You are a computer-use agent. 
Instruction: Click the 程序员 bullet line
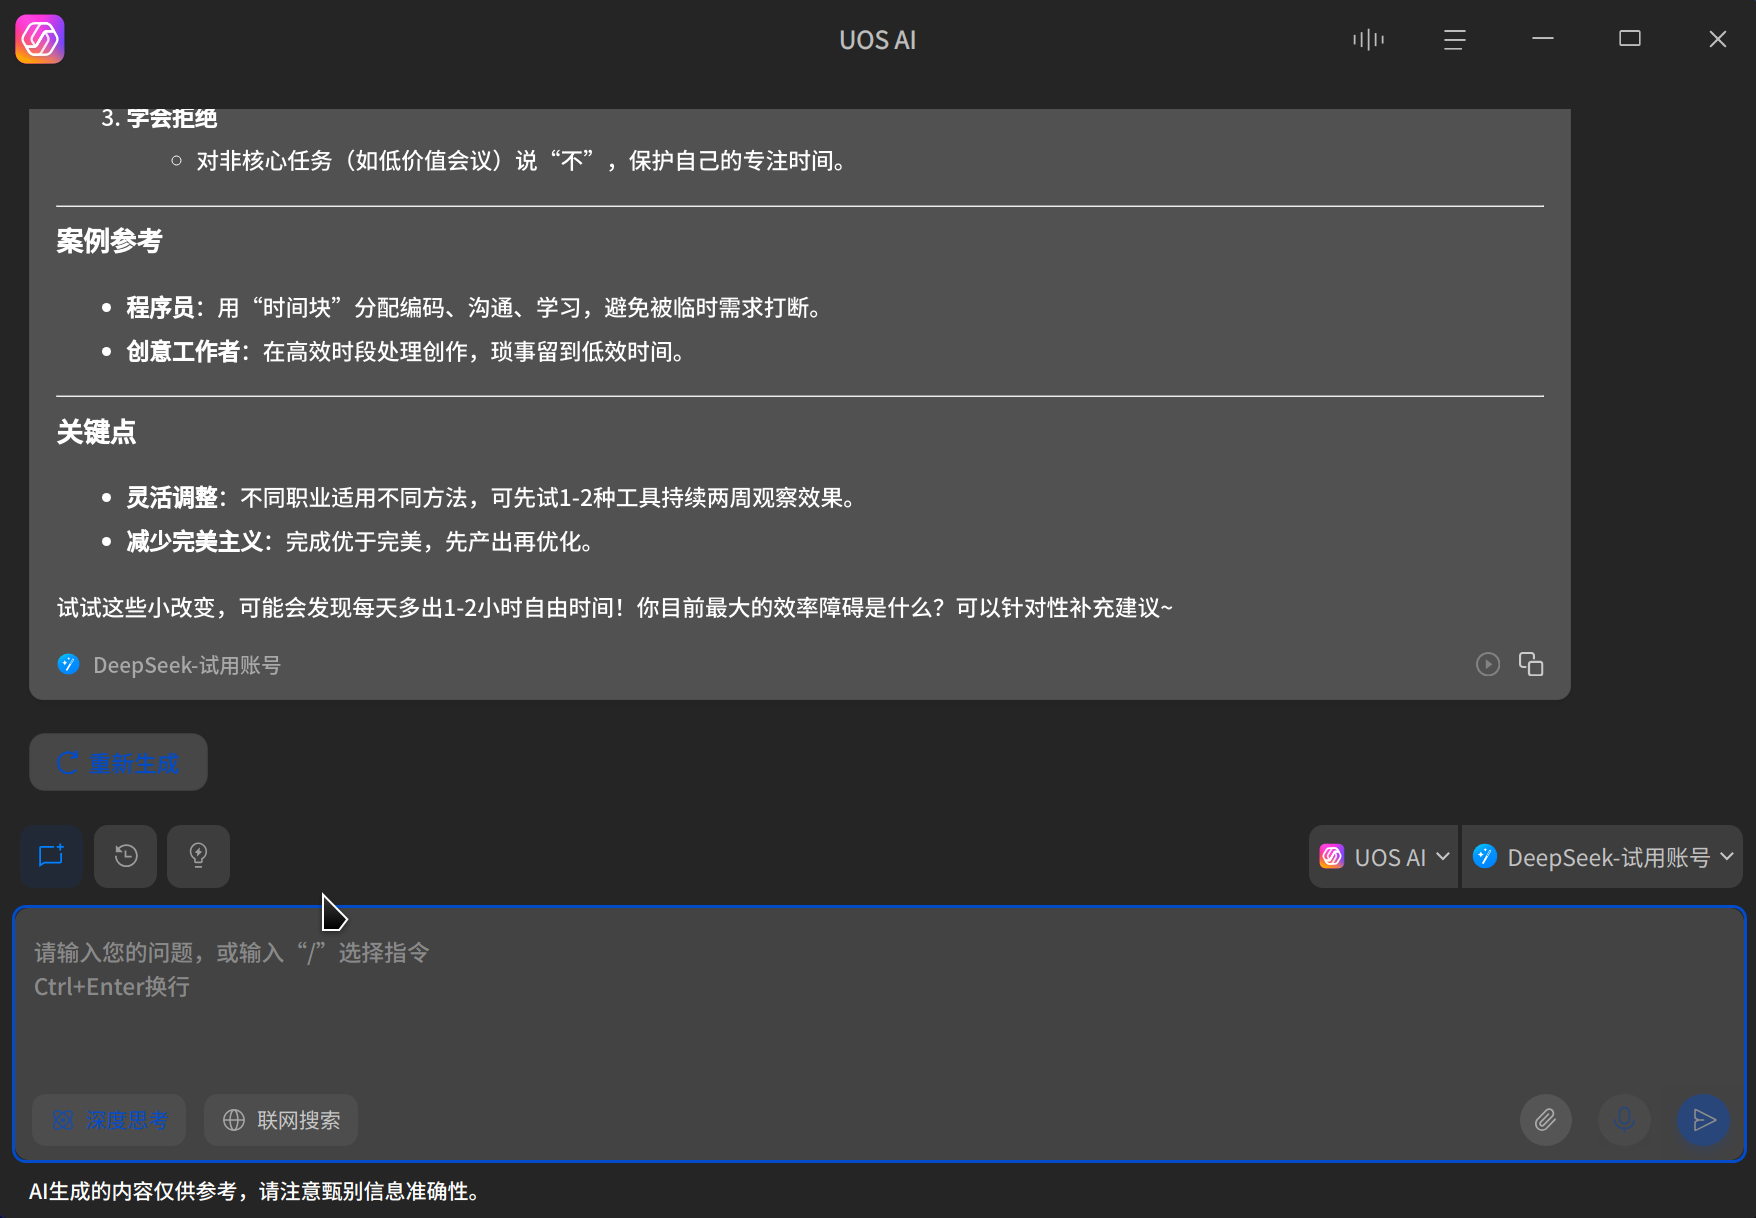(473, 308)
